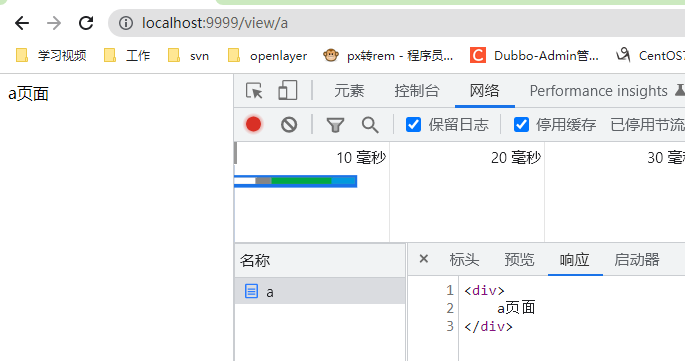Click the 'a页面' text on web page
Viewport: 685px width, 361px height.
(28, 94)
